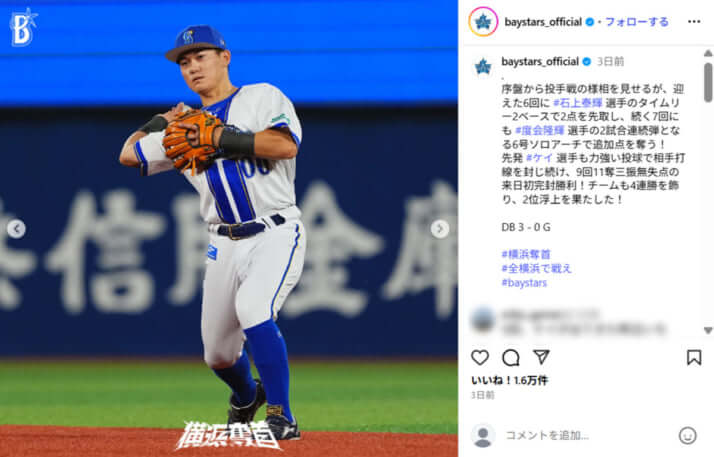Click the comment input field

pyautogui.click(x=587, y=436)
